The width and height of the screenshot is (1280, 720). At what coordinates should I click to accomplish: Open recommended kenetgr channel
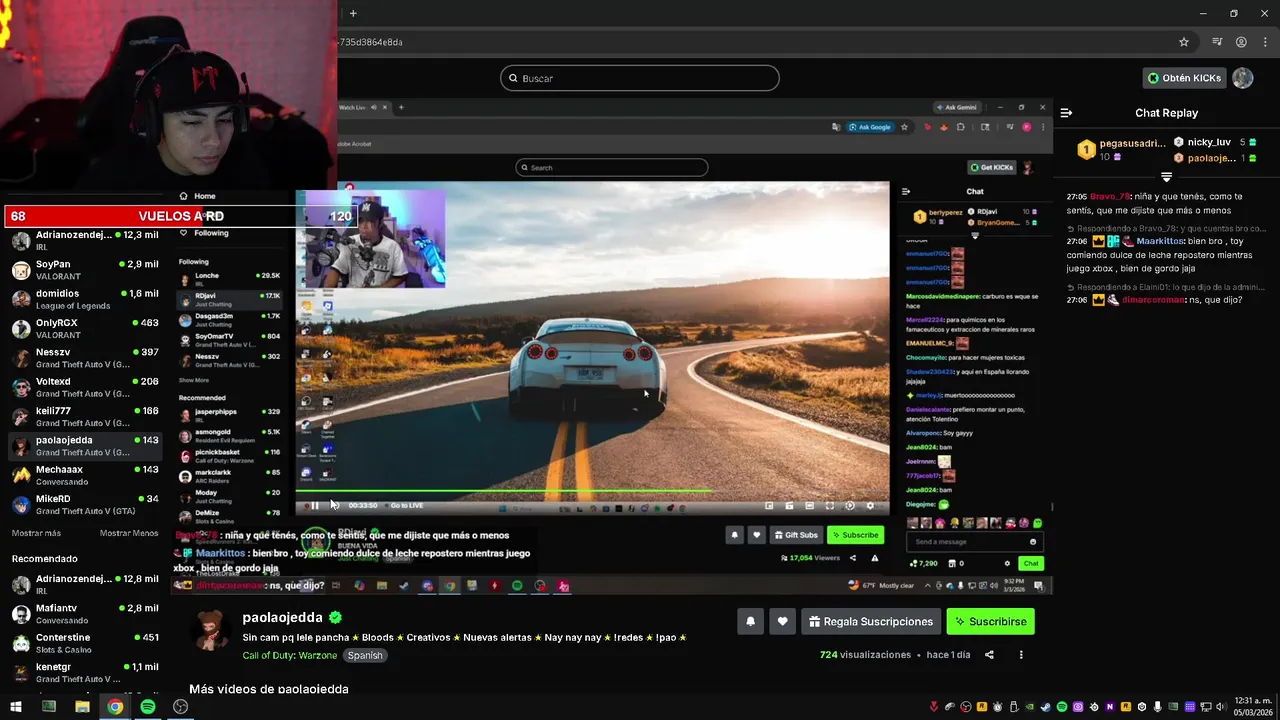click(85, 672)
